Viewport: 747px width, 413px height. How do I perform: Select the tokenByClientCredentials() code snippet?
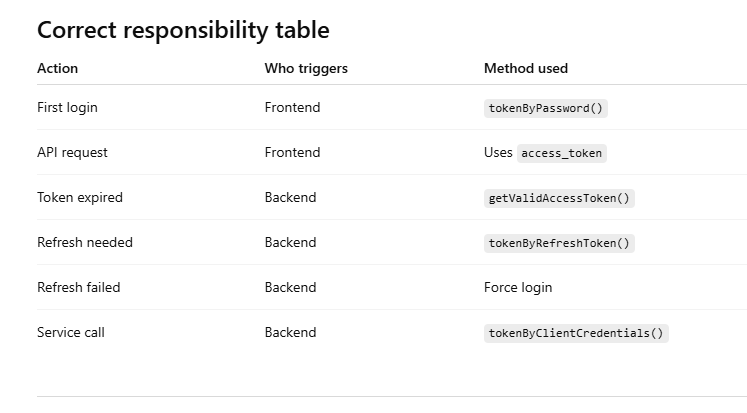(576, 333)
